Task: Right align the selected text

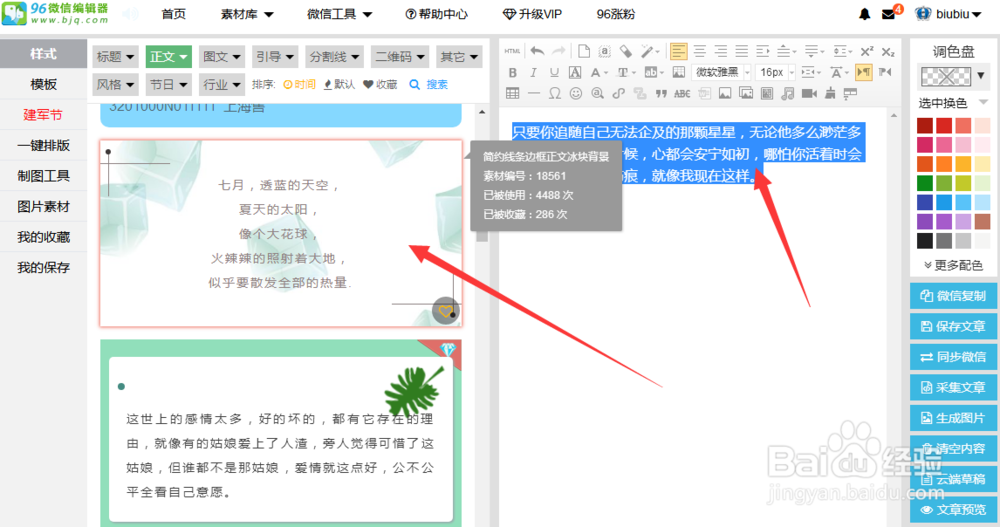Action: [x=721, y=51]
